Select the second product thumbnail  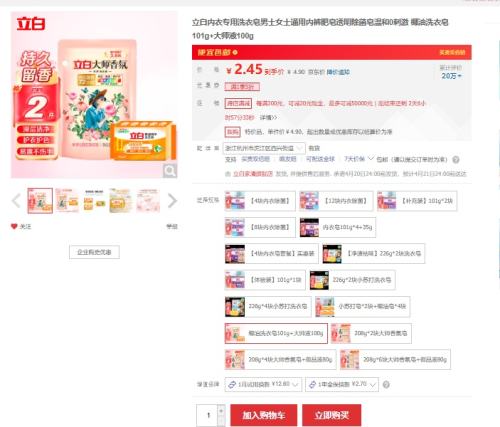coord(67,201)
